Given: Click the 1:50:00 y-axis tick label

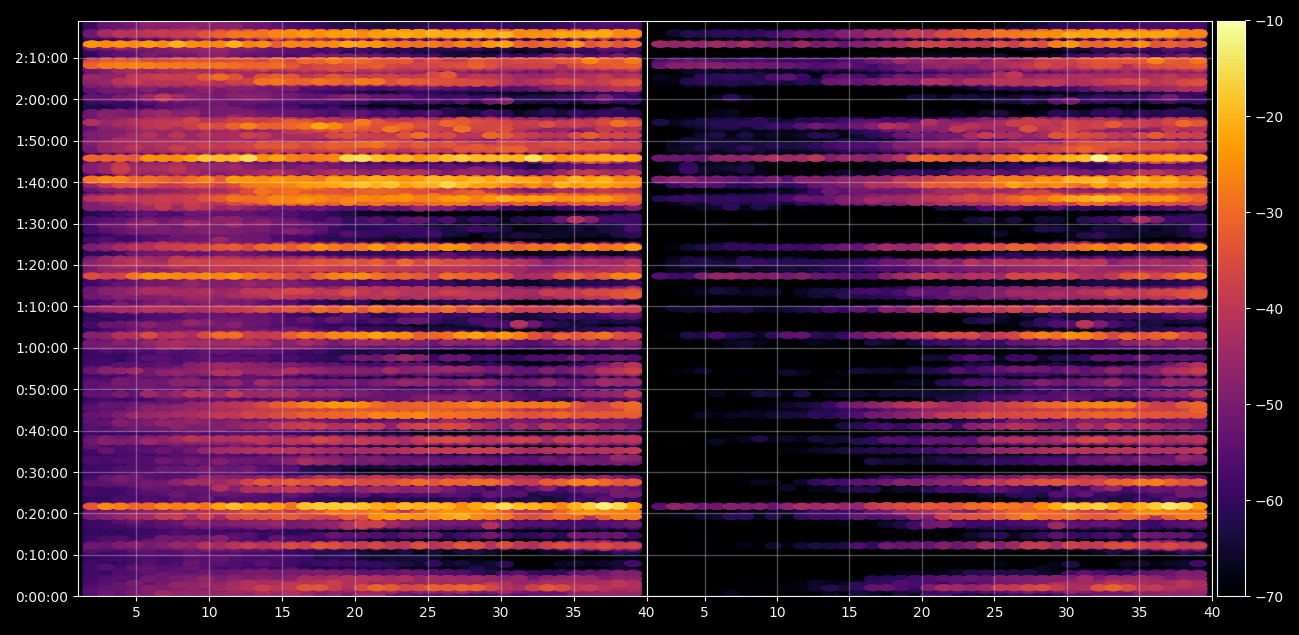Looking at the screenshot, I should (41, 140).
